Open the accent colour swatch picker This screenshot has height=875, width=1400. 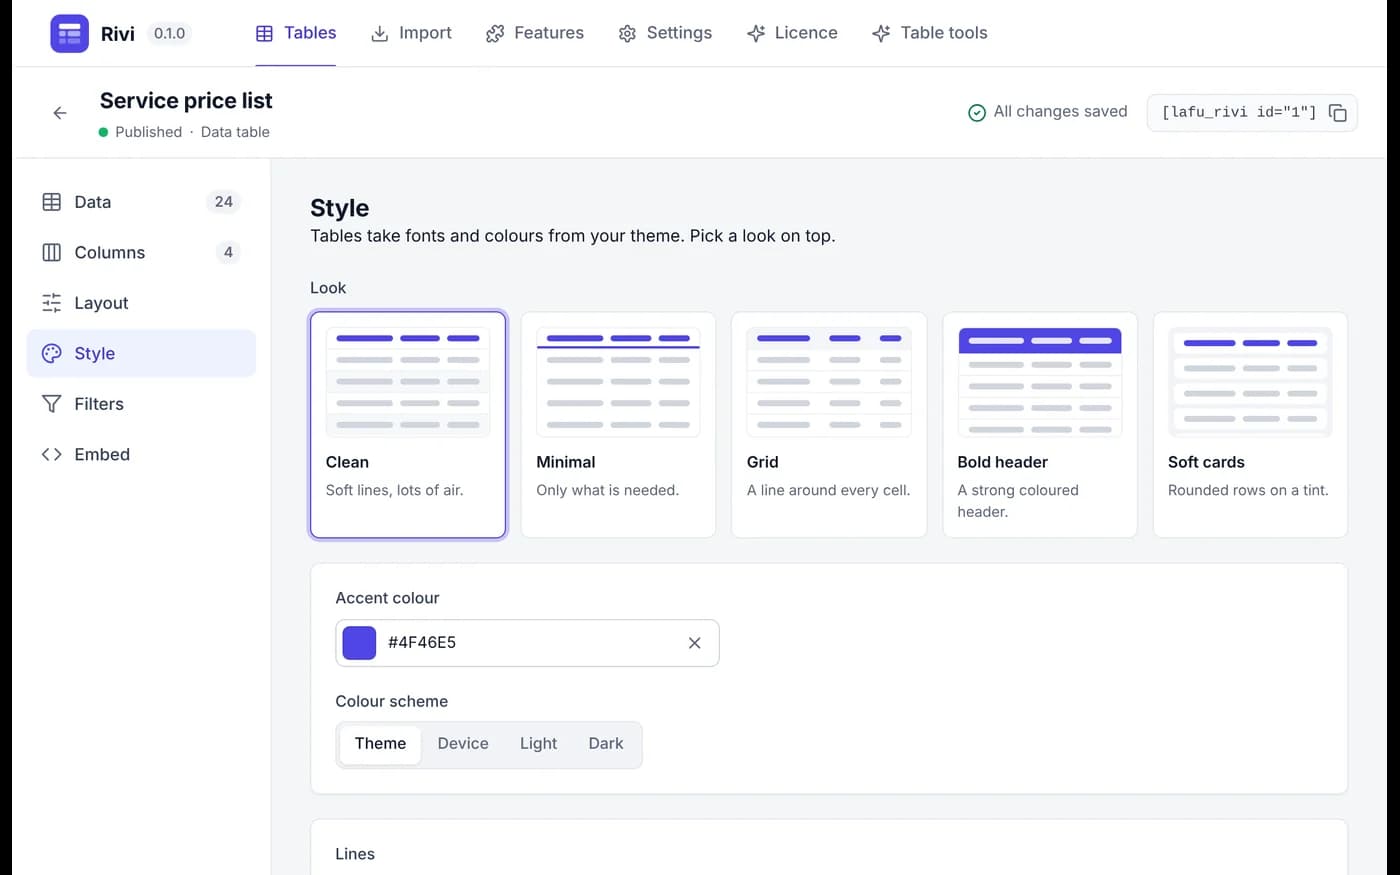click(359, 643)
